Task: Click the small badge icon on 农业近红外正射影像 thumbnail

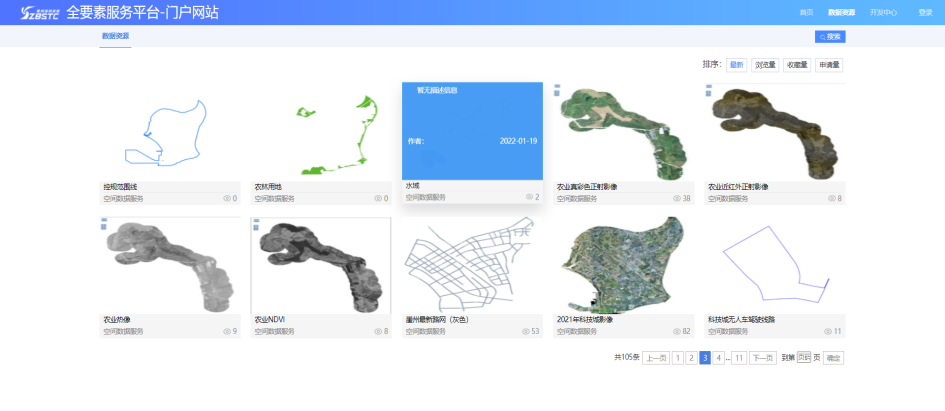Action: tap(709, 89)
